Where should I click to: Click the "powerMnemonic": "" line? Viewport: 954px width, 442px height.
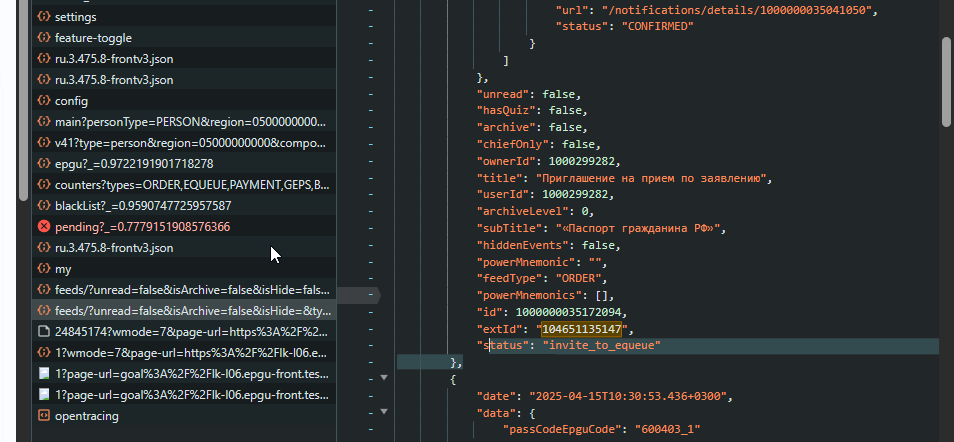[x=542, y=262]
